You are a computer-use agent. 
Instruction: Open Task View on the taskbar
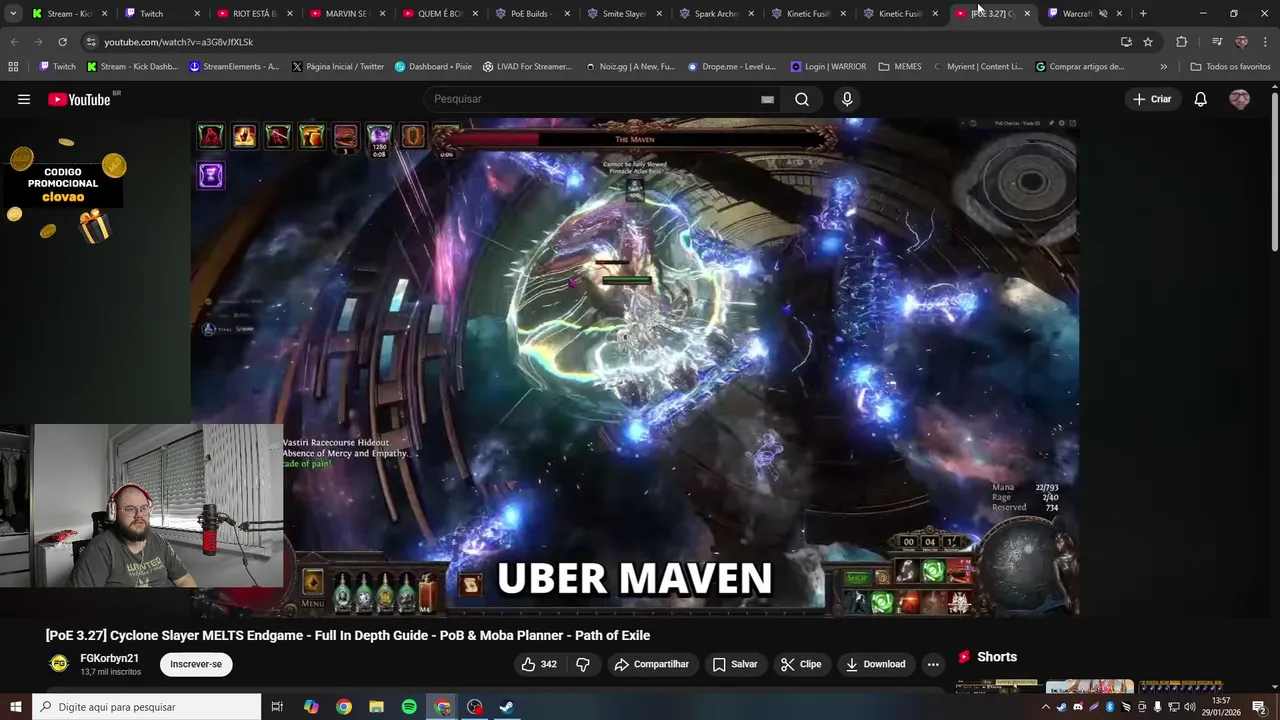[x=277, y=707]
